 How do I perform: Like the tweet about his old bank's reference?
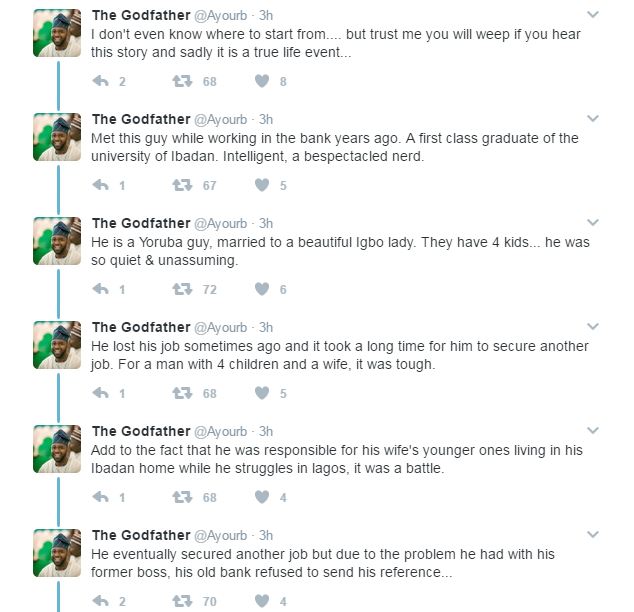pos(262,601)
